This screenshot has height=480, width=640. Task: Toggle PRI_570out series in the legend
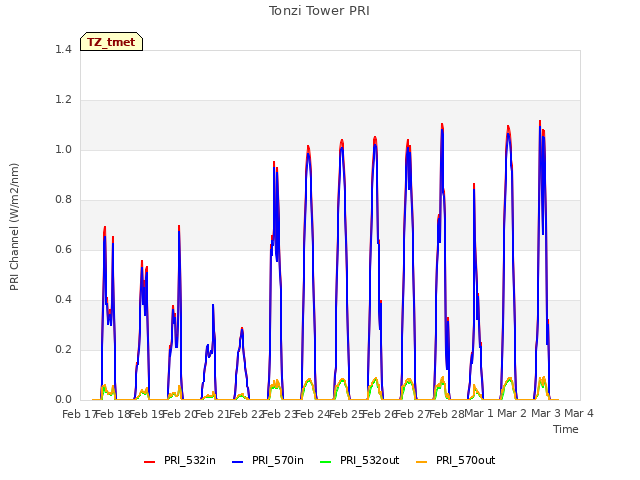click(456, 460)
